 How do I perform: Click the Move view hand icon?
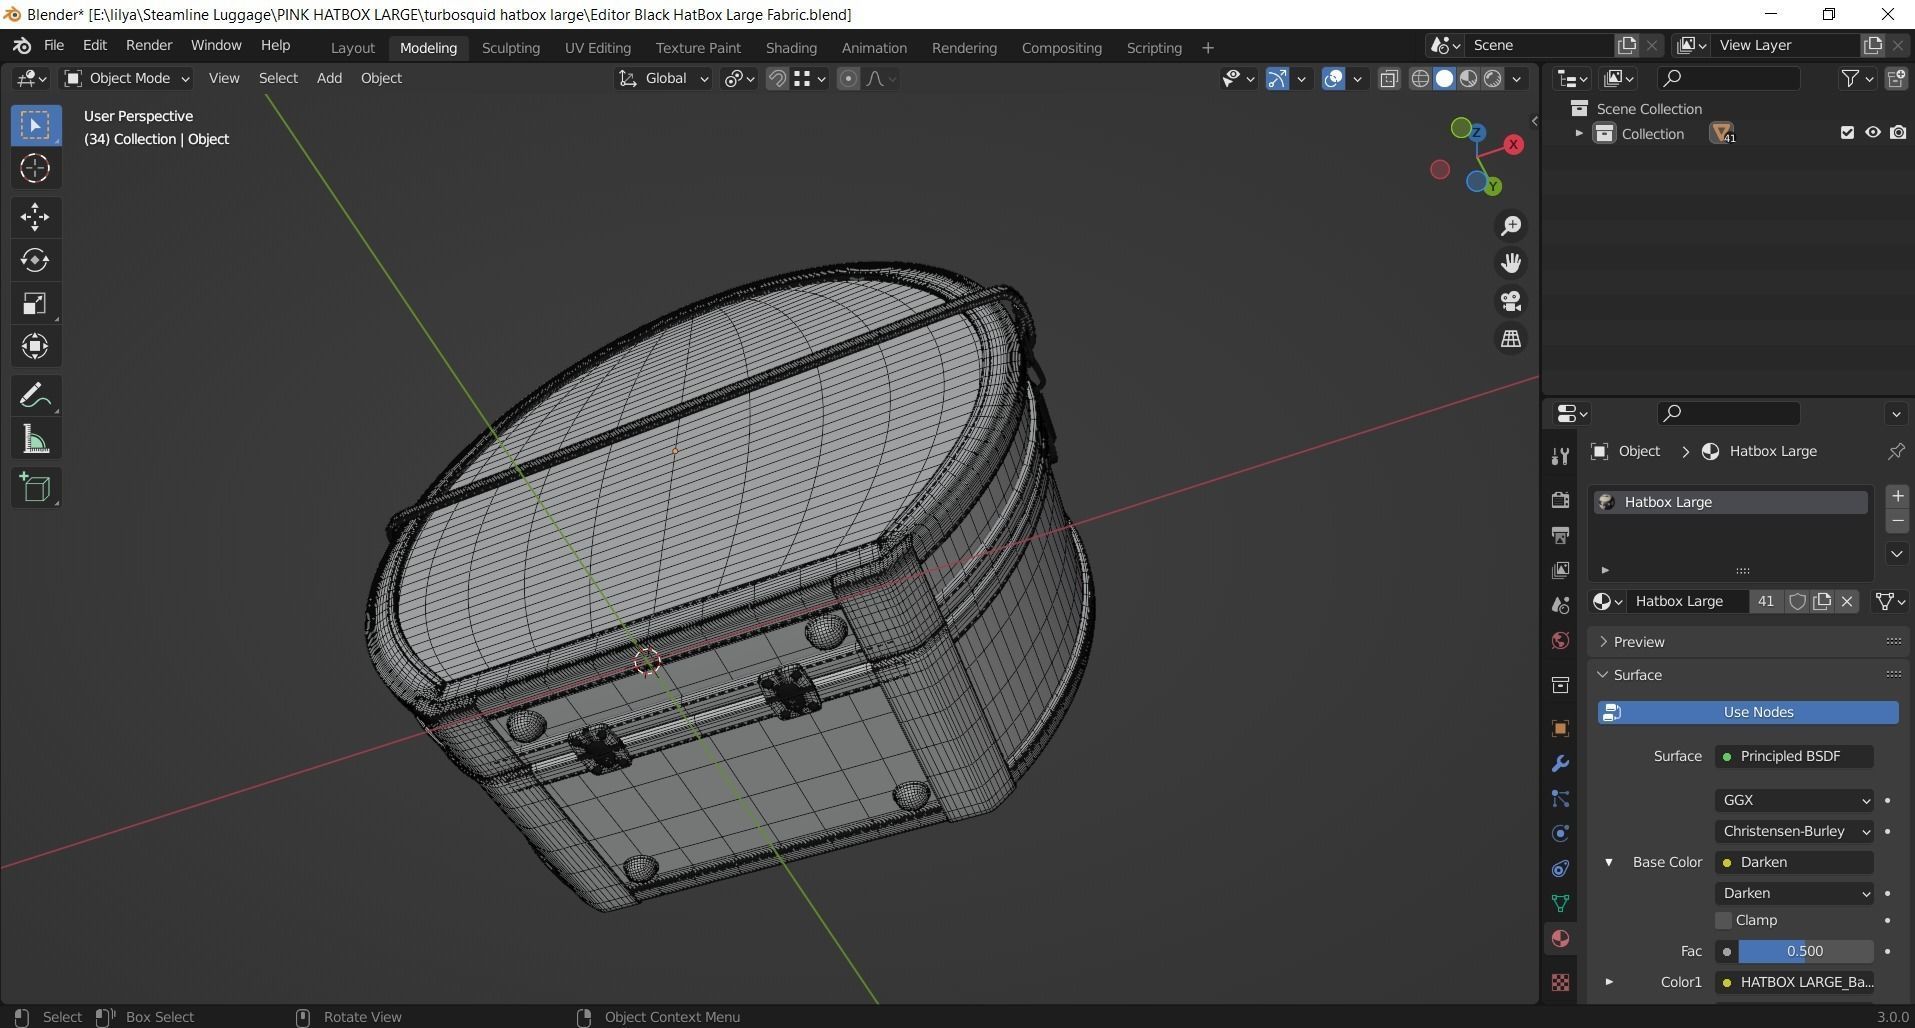[1511, 263]
